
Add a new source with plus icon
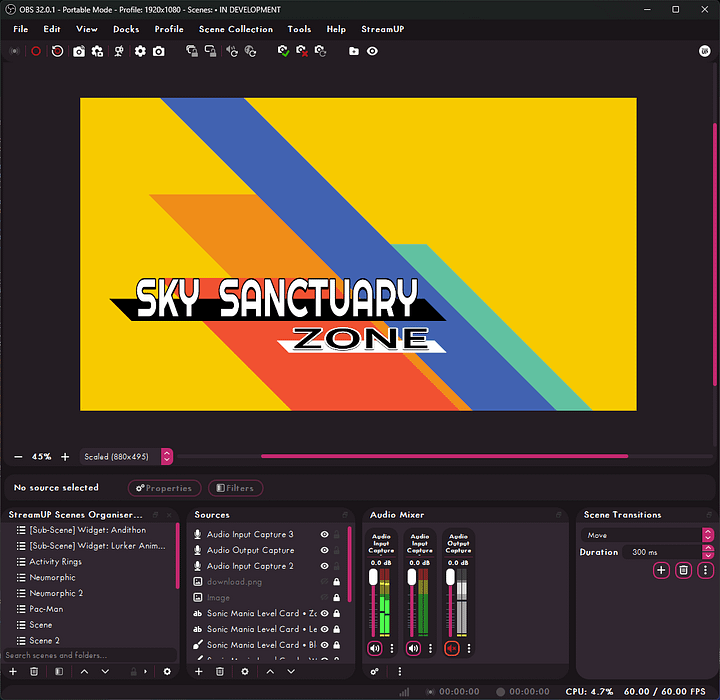tap(199, 672)
